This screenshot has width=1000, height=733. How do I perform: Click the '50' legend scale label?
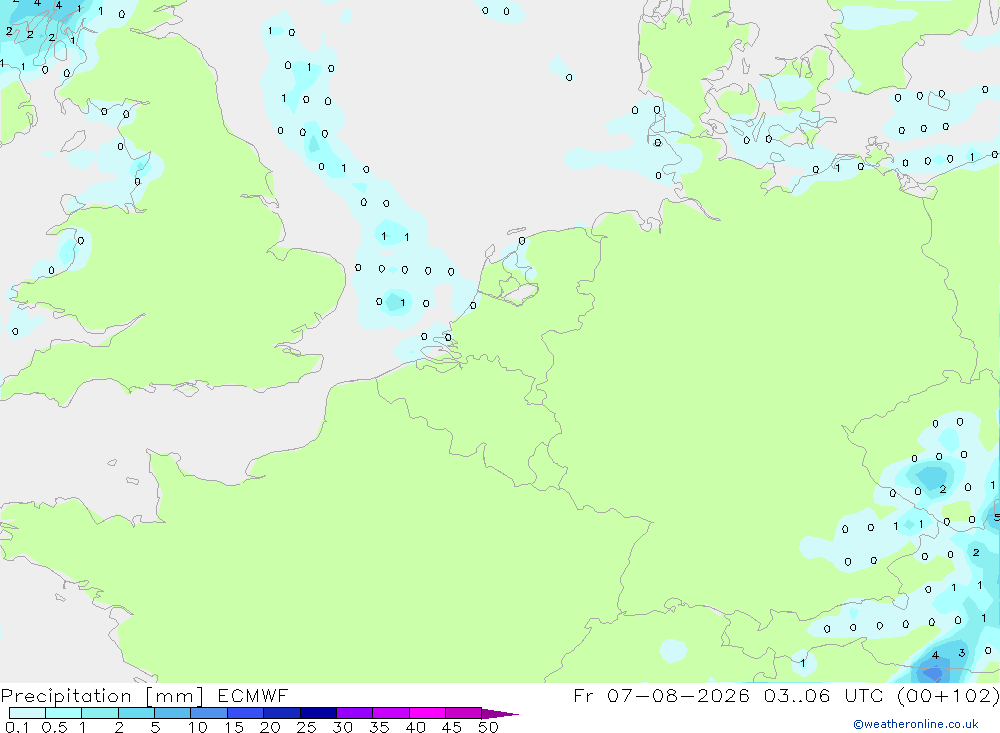point(488,727)
